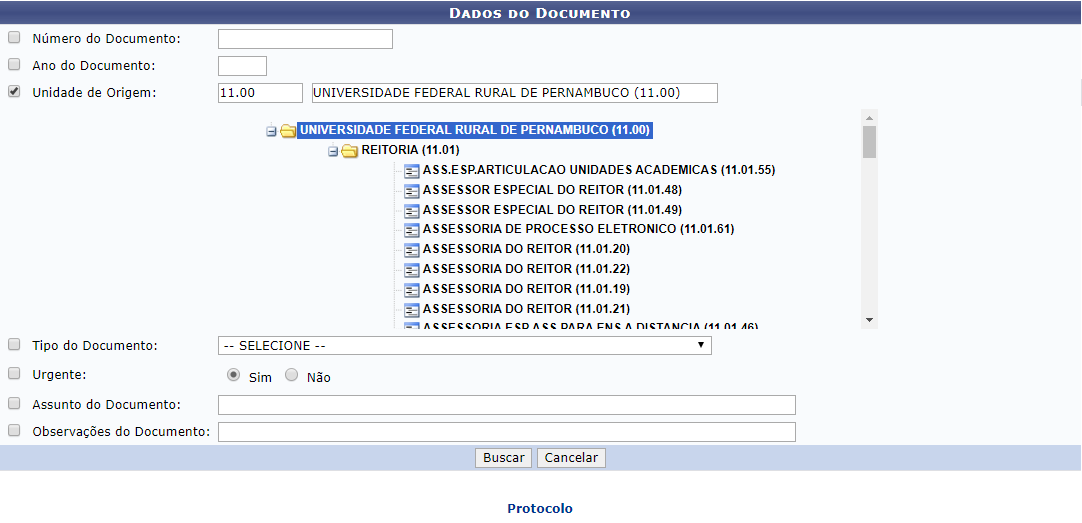Click the Observações do Documento text field
The width and height of the screenshot is (1082, 523).
[506, 432]
